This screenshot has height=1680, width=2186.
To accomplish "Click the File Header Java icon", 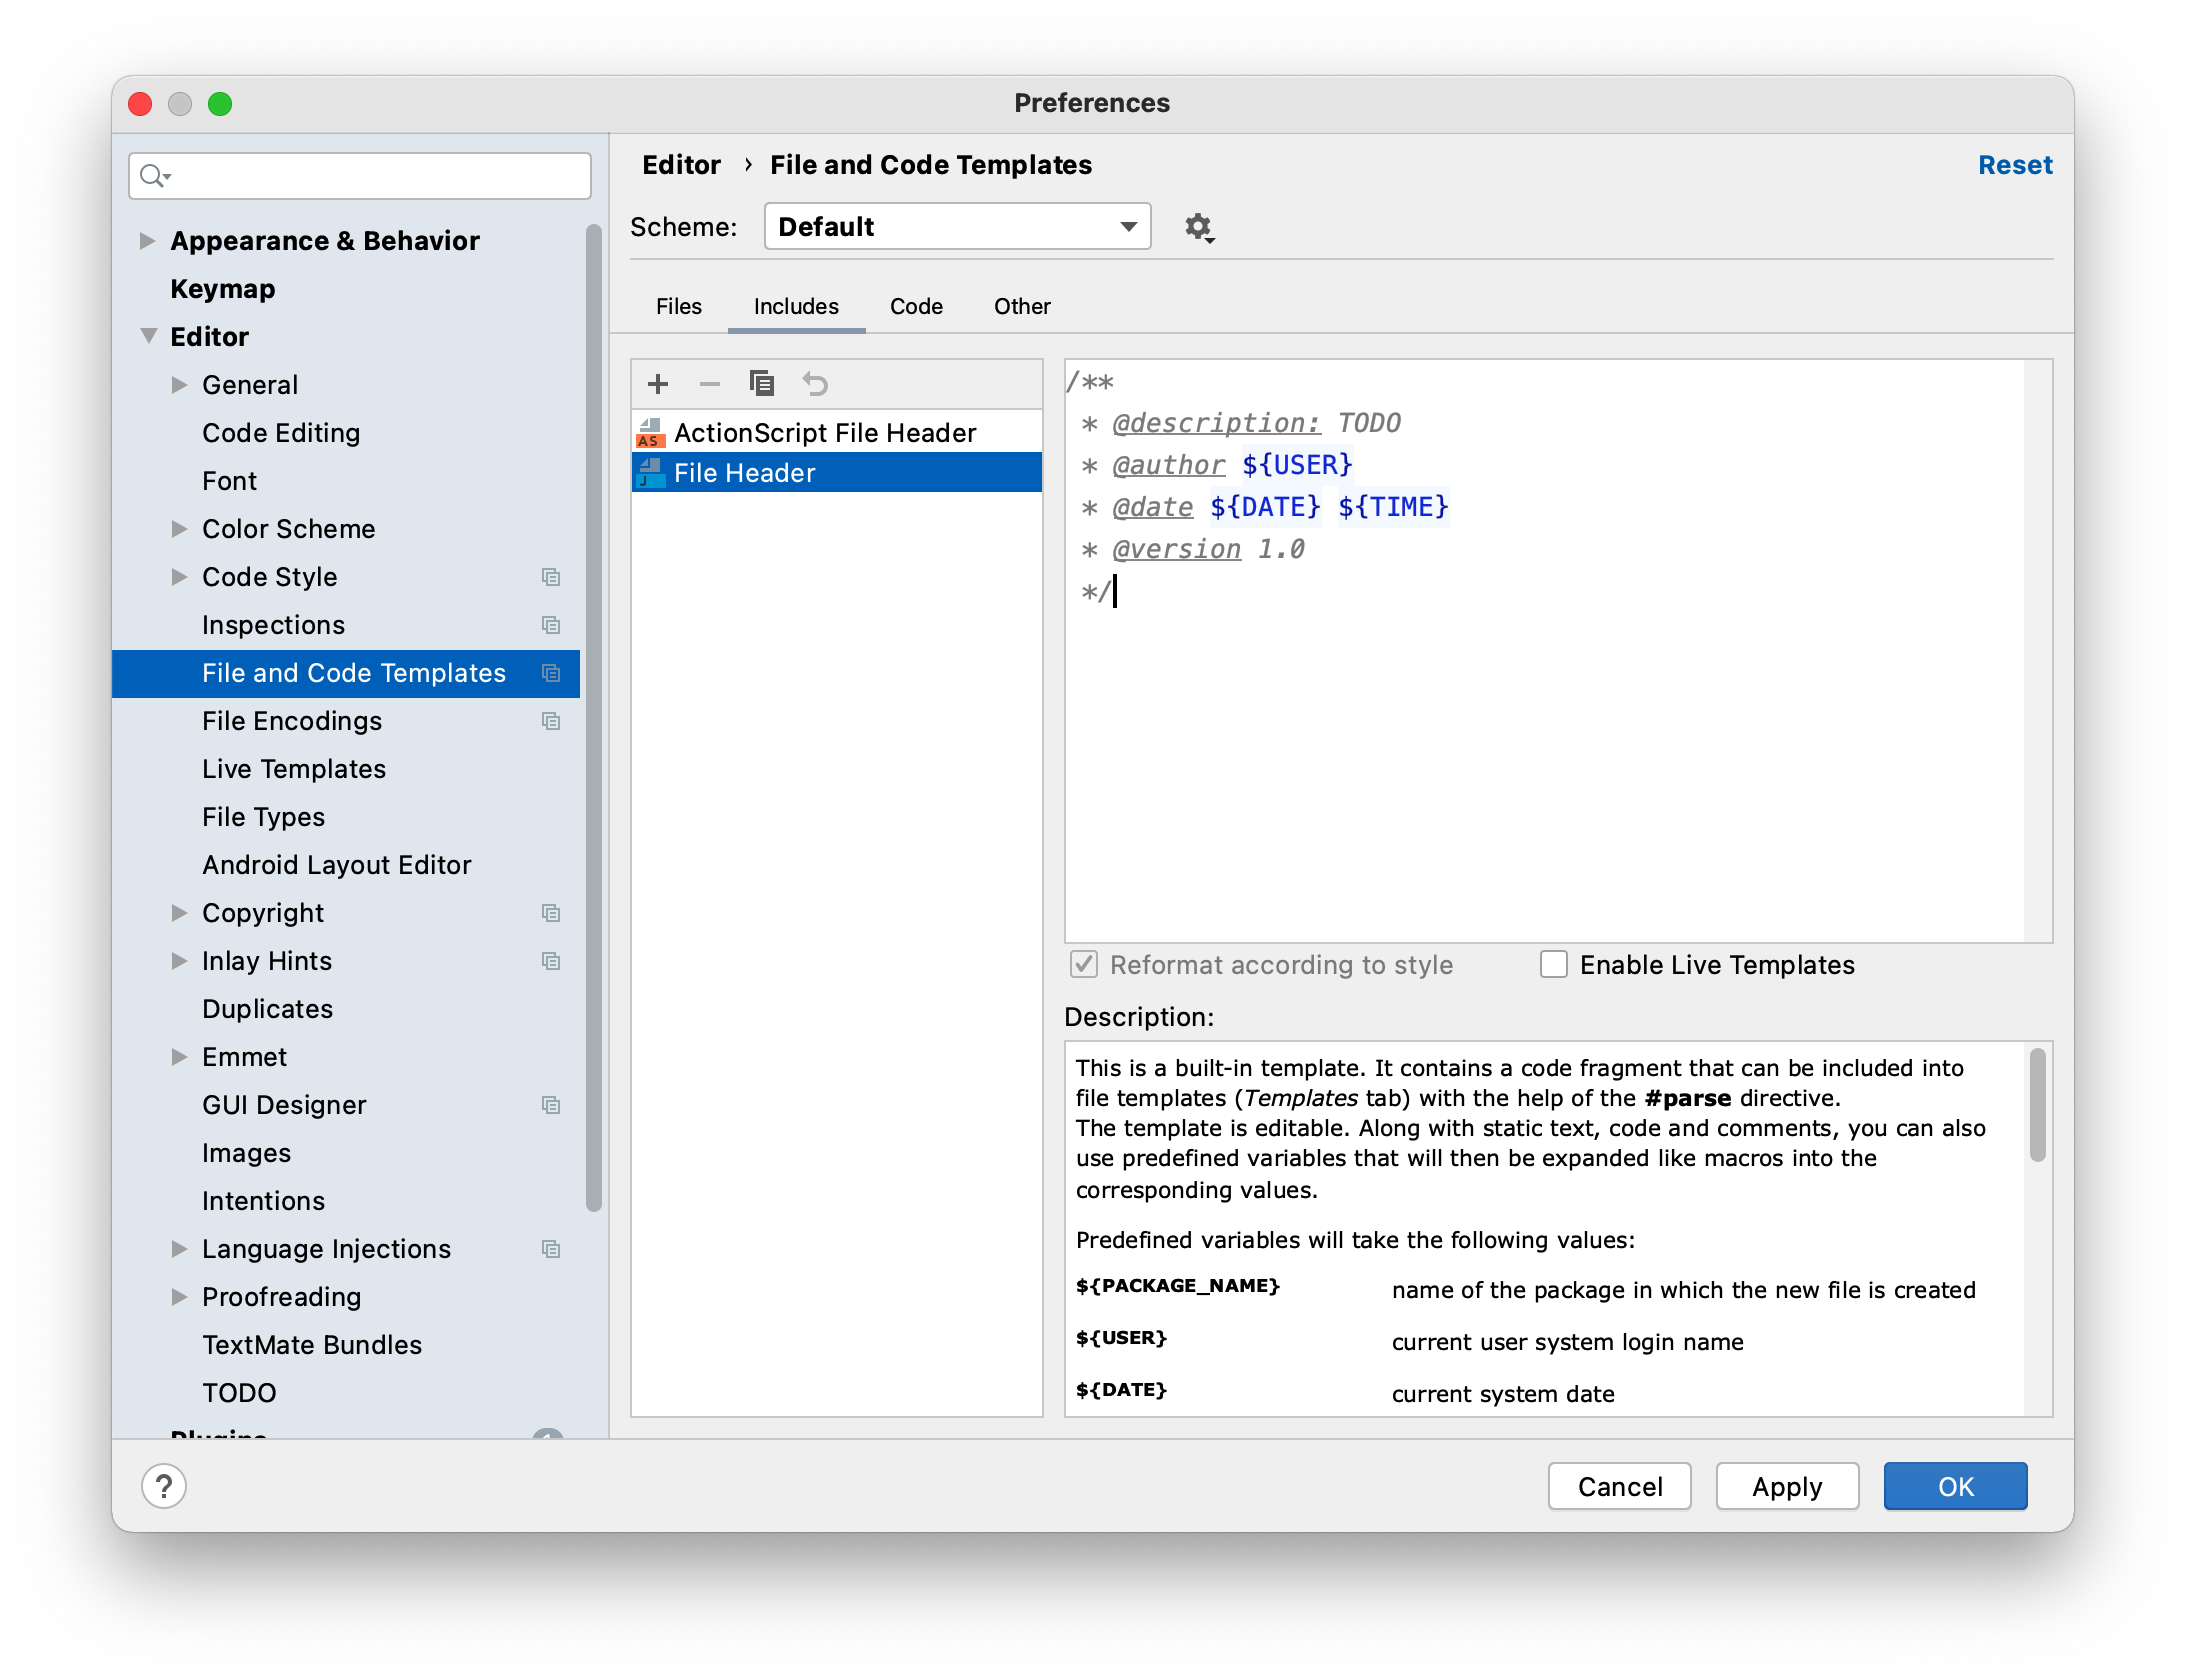I will [650, 473].
